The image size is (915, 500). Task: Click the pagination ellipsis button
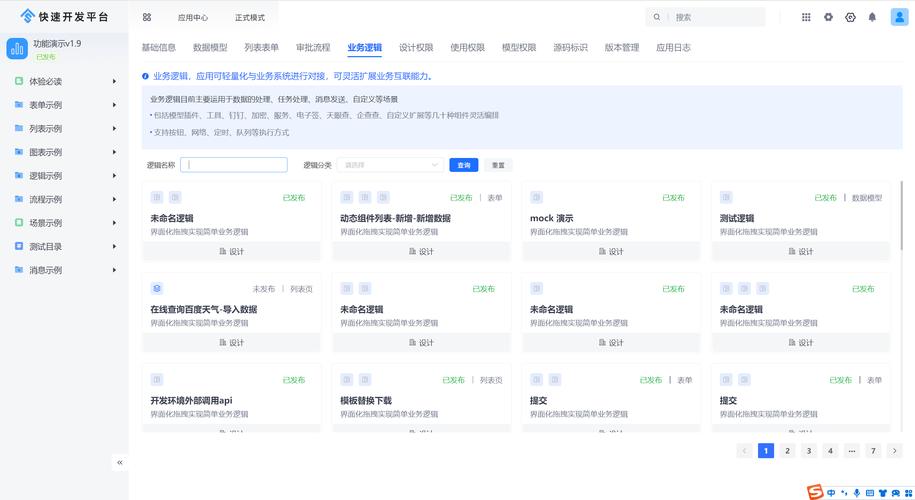851,450
